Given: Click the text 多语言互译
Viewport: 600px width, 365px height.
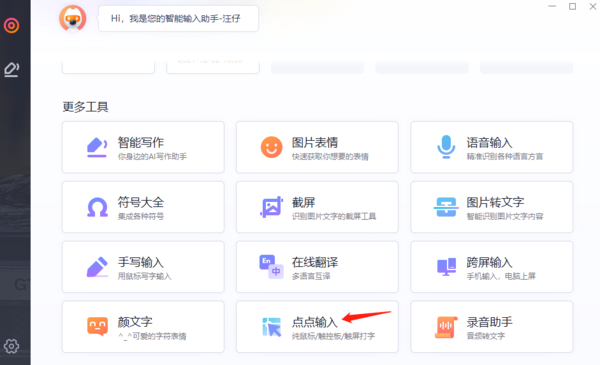Looking at the screenshot, I should click(311, 276).
